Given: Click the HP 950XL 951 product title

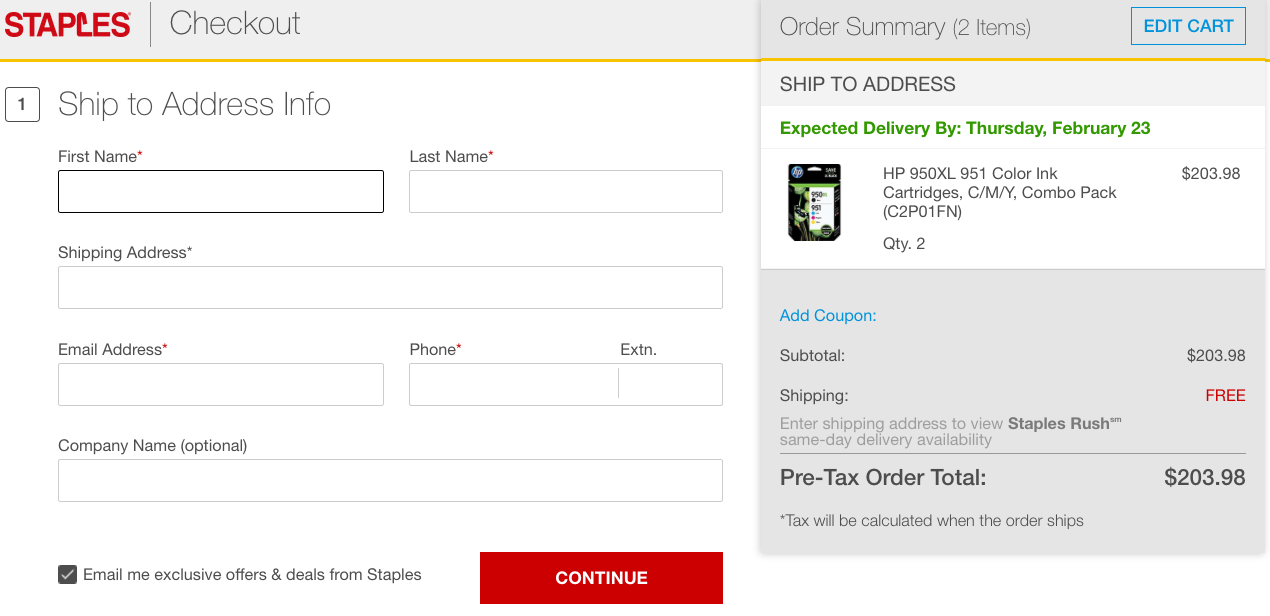Looking at the screenshot, I should click(x=999, y=192).
